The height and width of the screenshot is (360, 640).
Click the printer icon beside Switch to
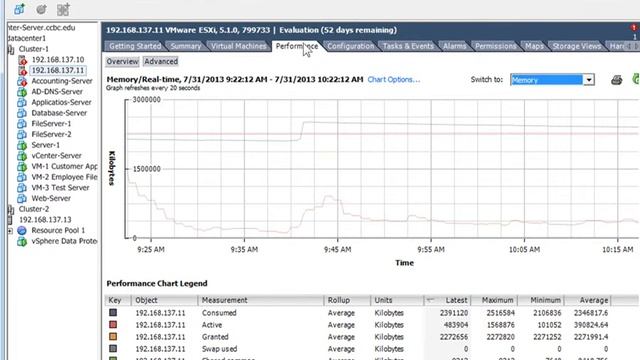[x=616, y=80]
